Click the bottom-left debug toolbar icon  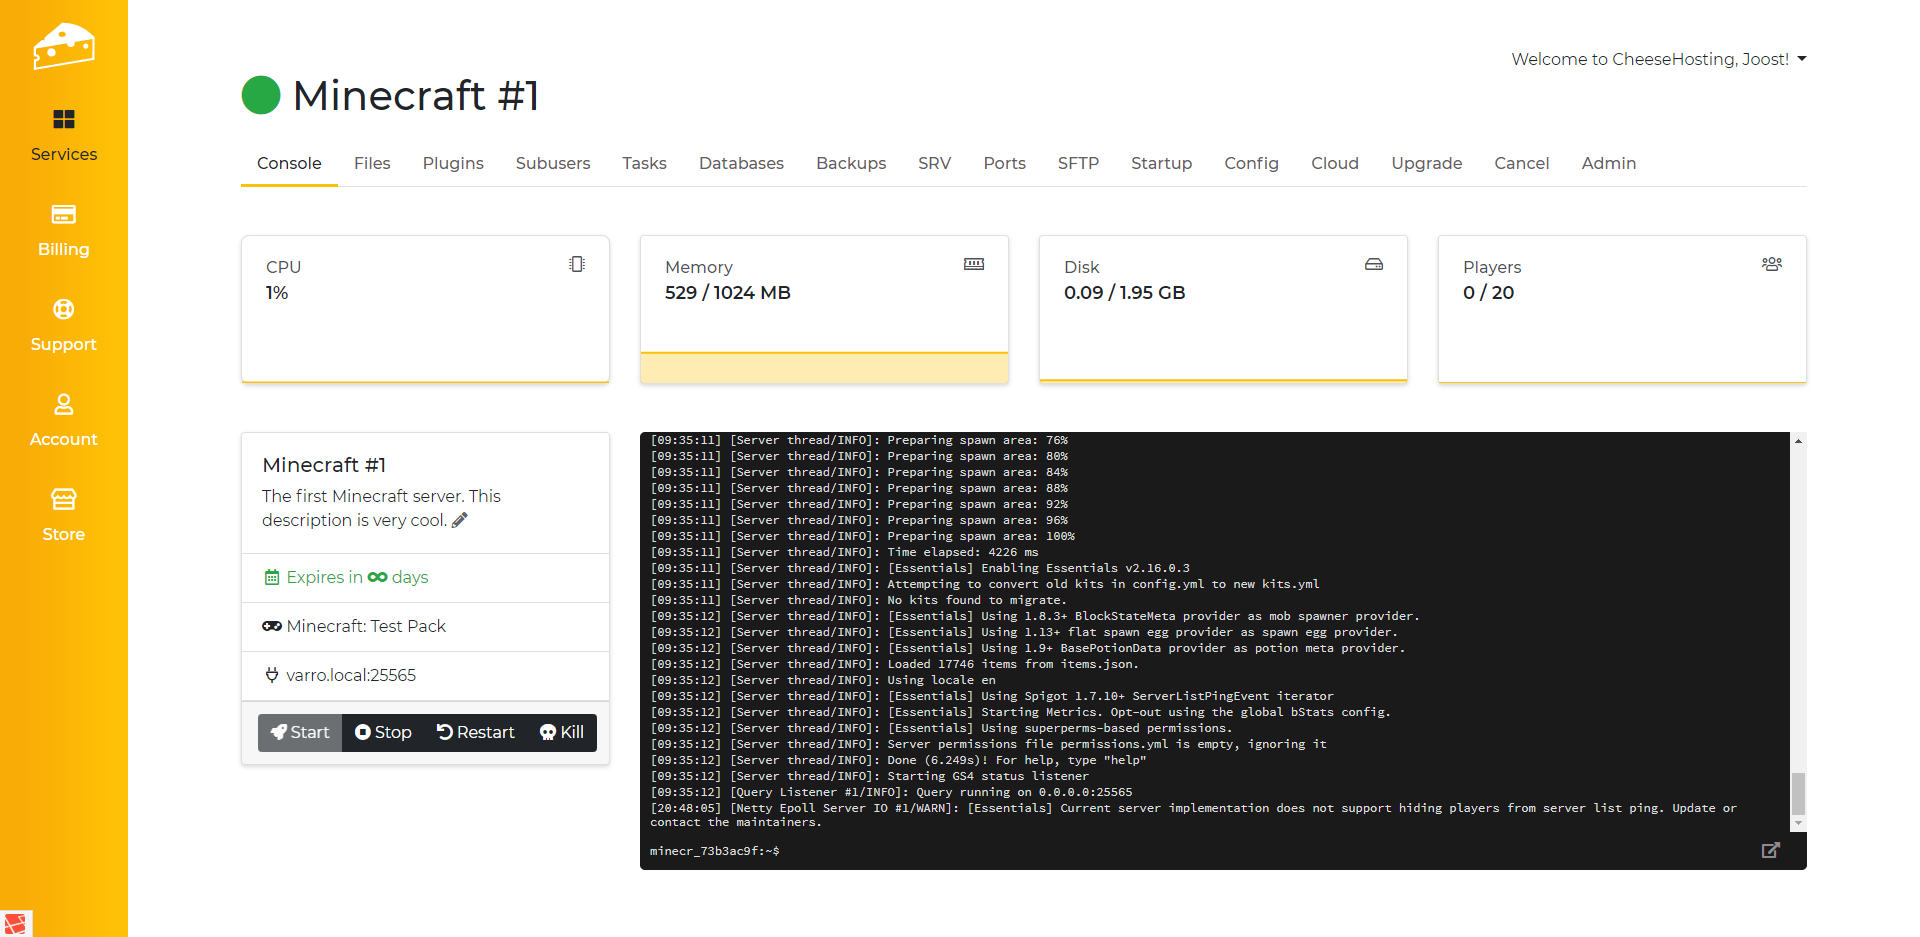(15, 923)
